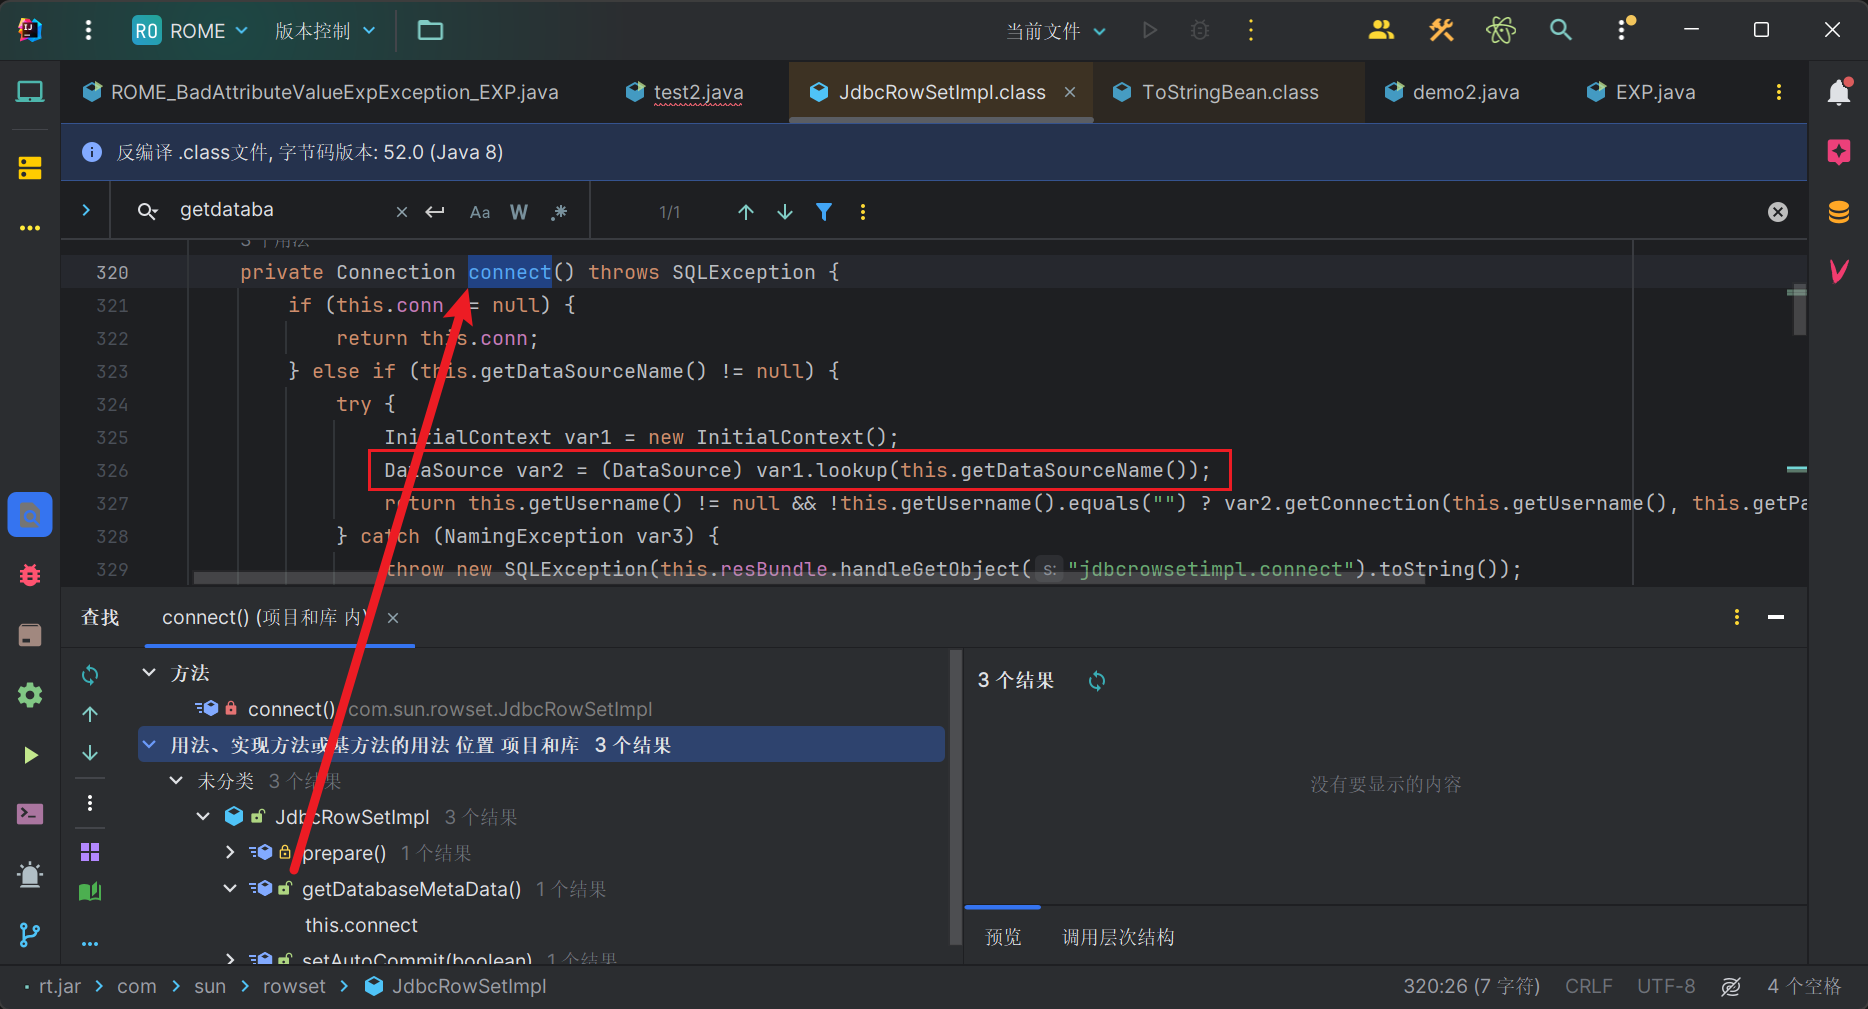The height and width of the screenshot is (1009, 1868).
Task: Open the Code With Me people icon
Action: tap(1381, 30)
